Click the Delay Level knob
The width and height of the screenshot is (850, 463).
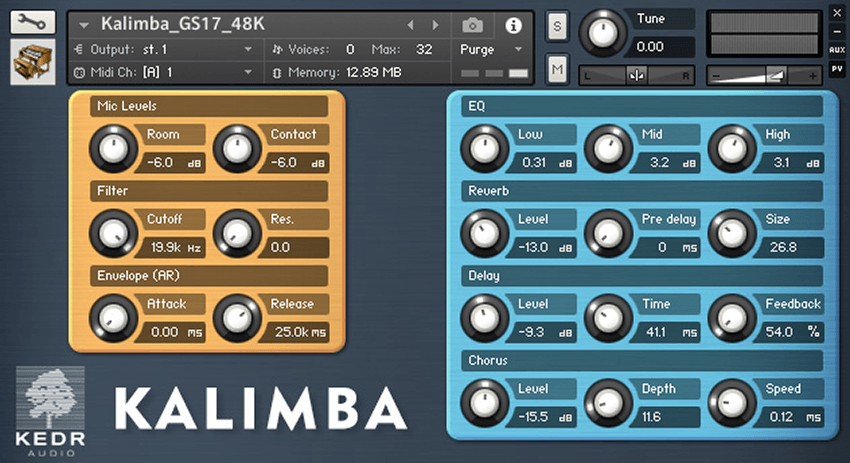[x=485, y=318]
